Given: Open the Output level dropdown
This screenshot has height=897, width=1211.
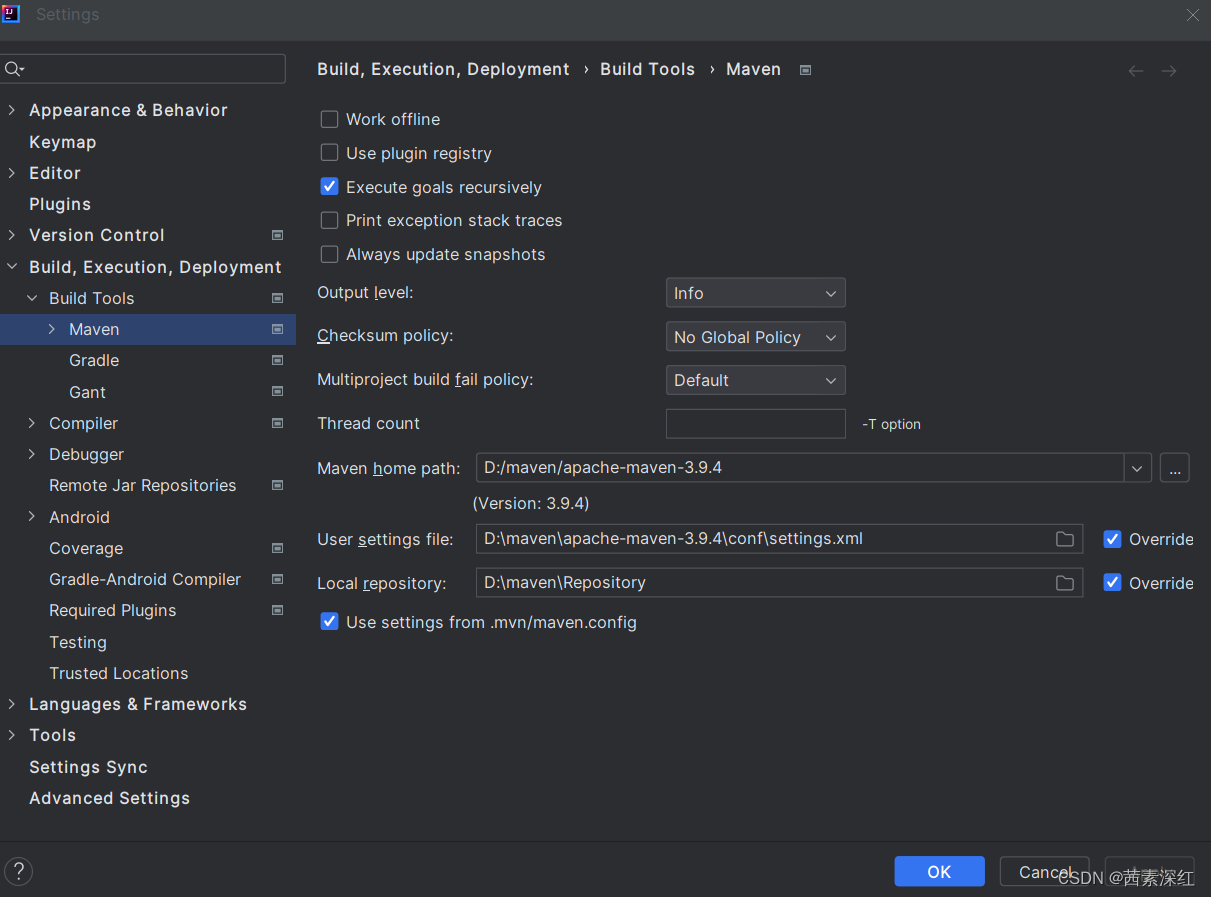Looking at the screenshot, I should coord(756,293).
